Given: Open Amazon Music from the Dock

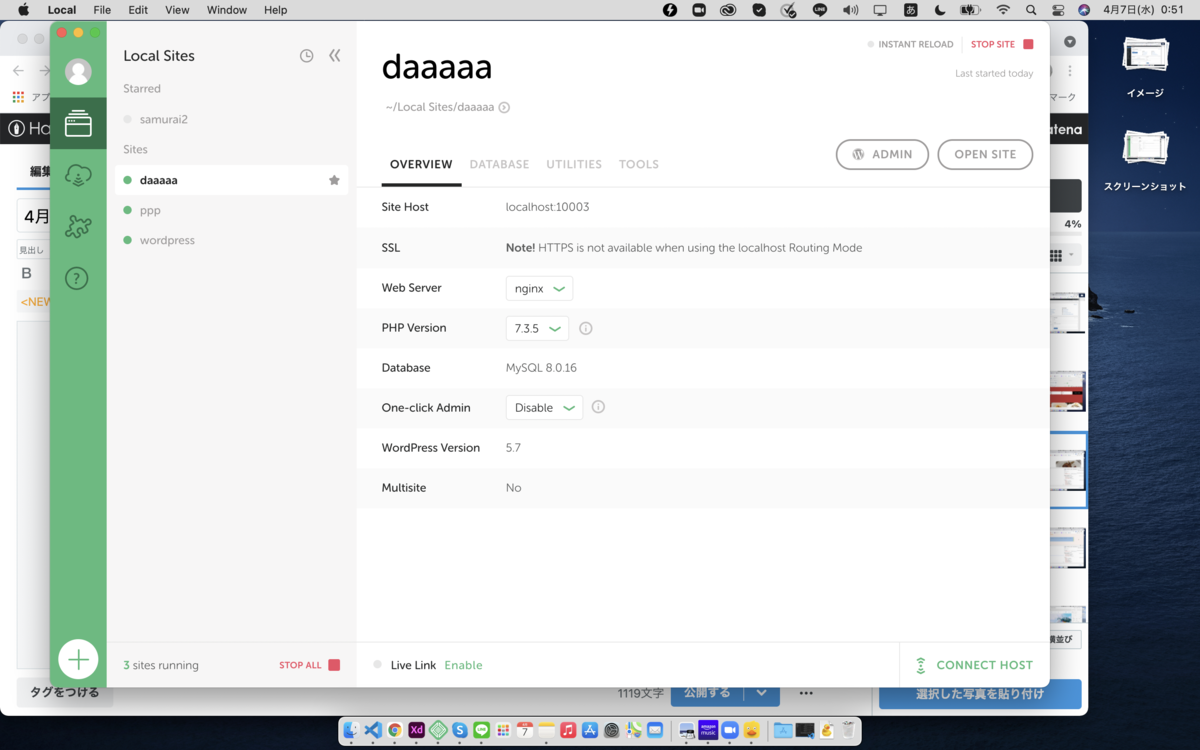Looking at the screenshot, I should tap(708, 731).
